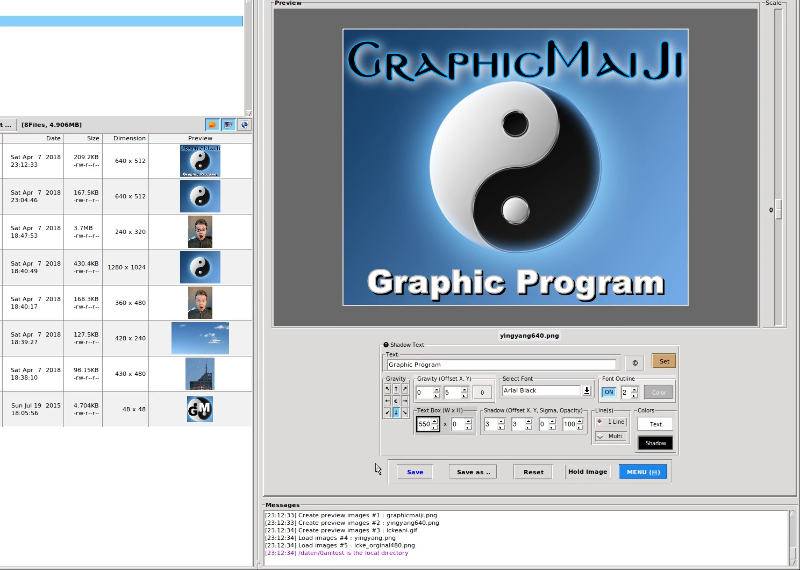Open the blue MENU button
Screen dimensions: 800x570
point(643,472)
